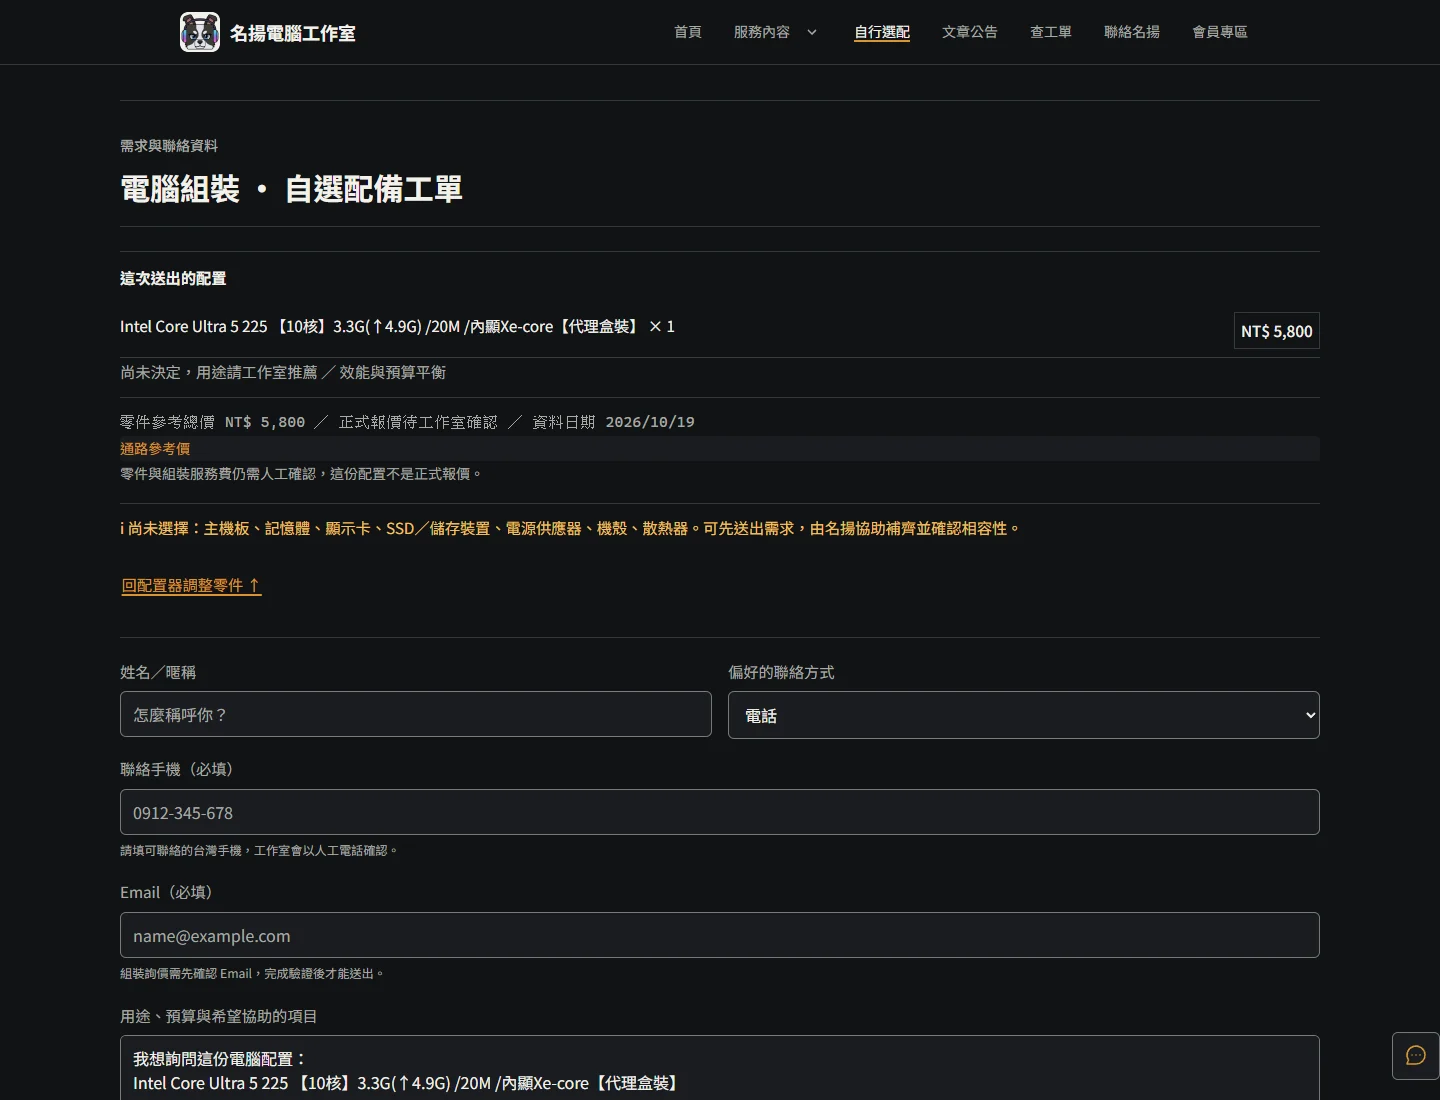Focus the 聯絡手機 phone input field

pos(720,812)
